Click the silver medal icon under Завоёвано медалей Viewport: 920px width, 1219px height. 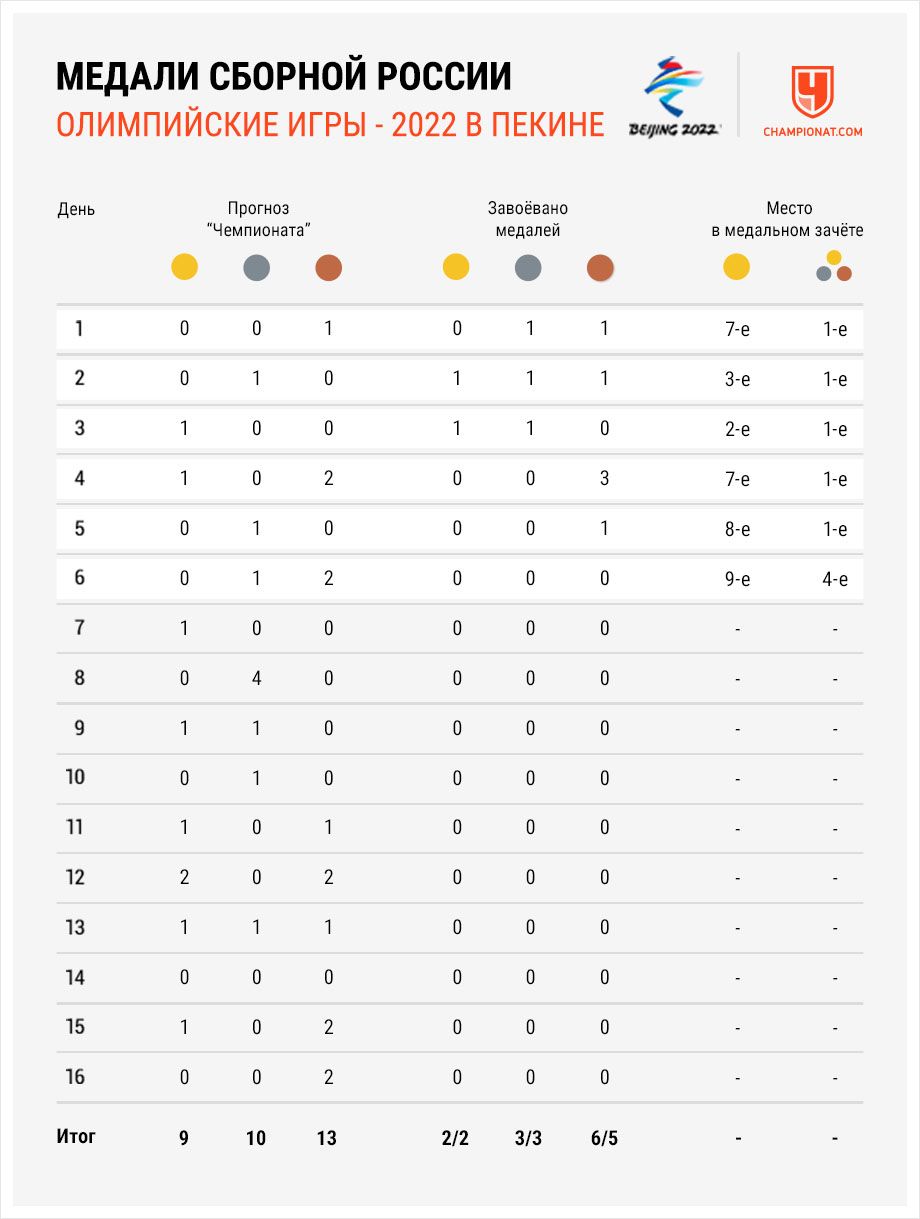(x=528, y=268)
